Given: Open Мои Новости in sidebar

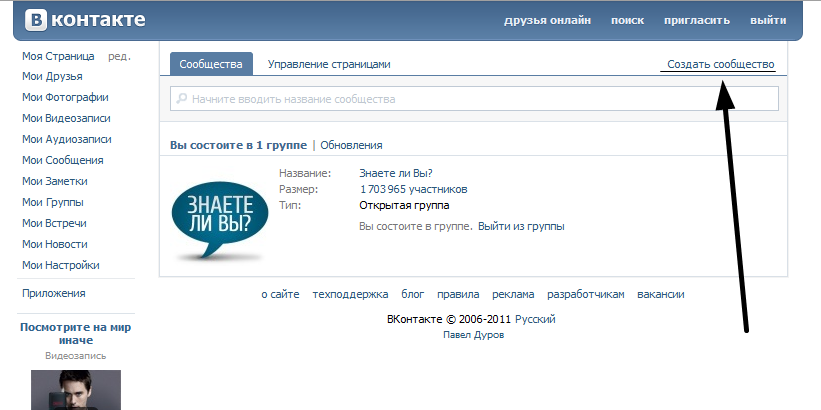Looking at the screenshot, I should 54,244.
